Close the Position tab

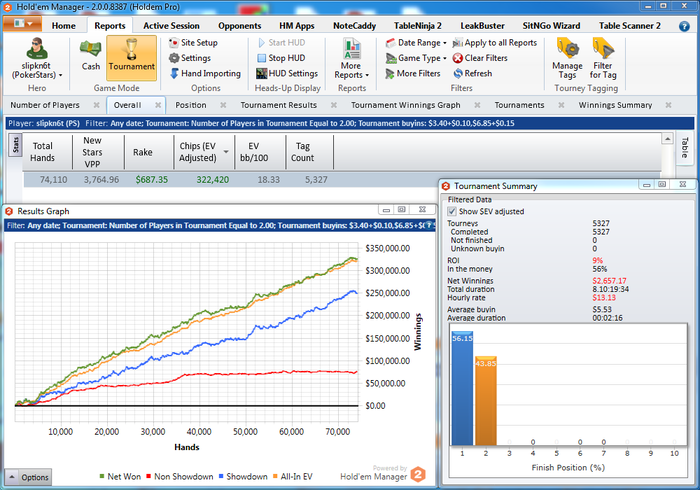tap(223, 105)
